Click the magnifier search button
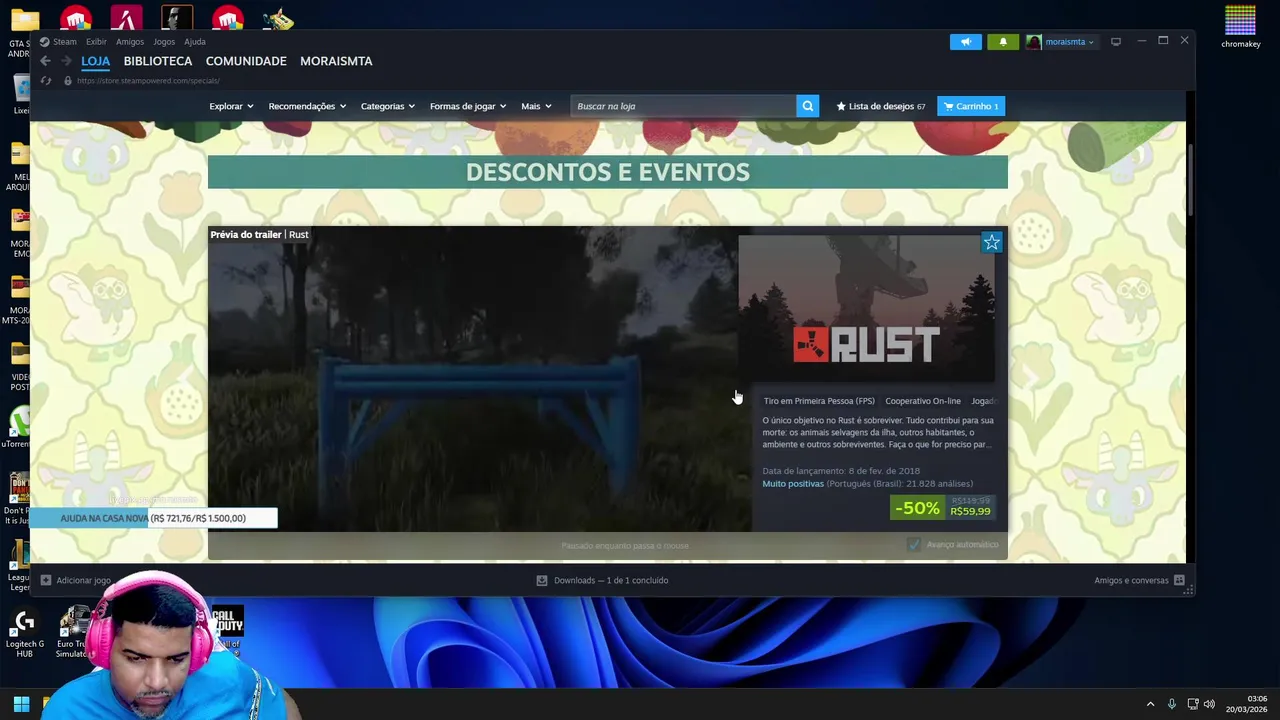The width and height of the screenshot is (1280, 720). [807, 106]
